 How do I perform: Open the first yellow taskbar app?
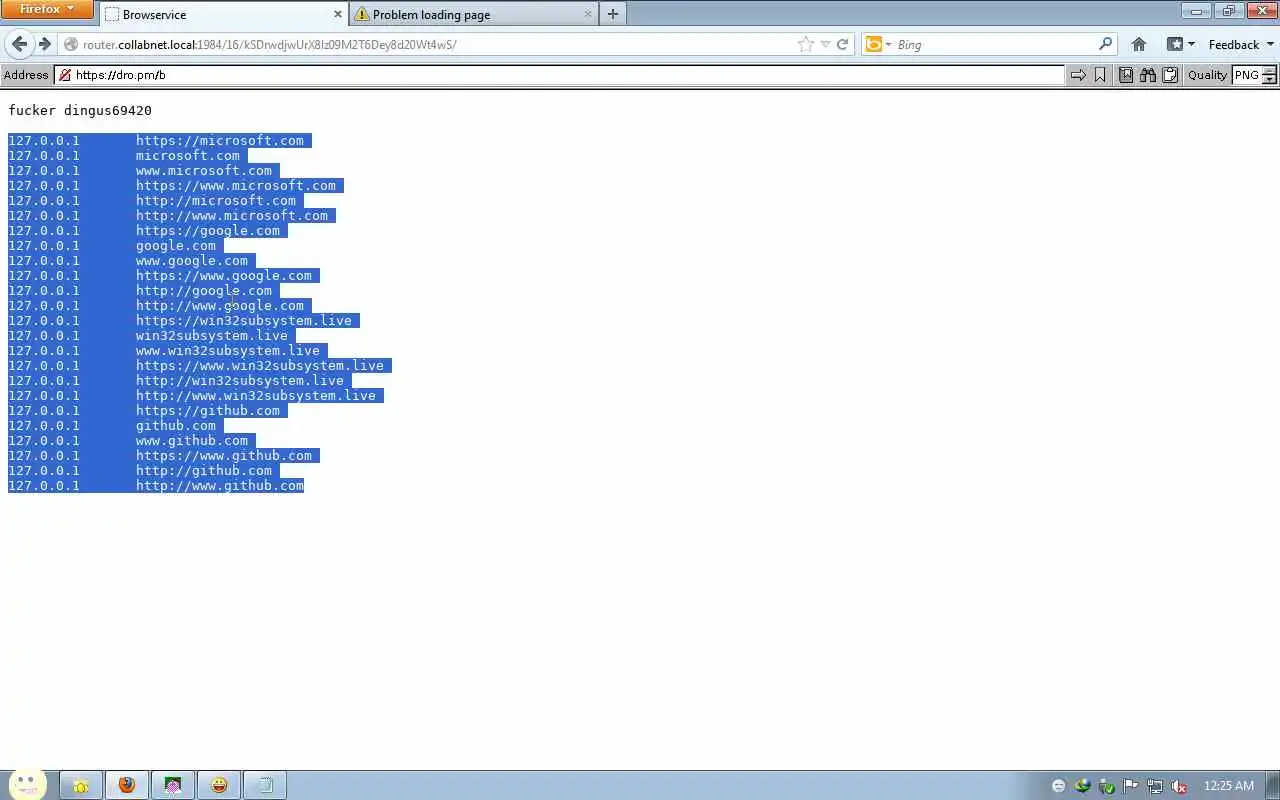pos(81,785)
